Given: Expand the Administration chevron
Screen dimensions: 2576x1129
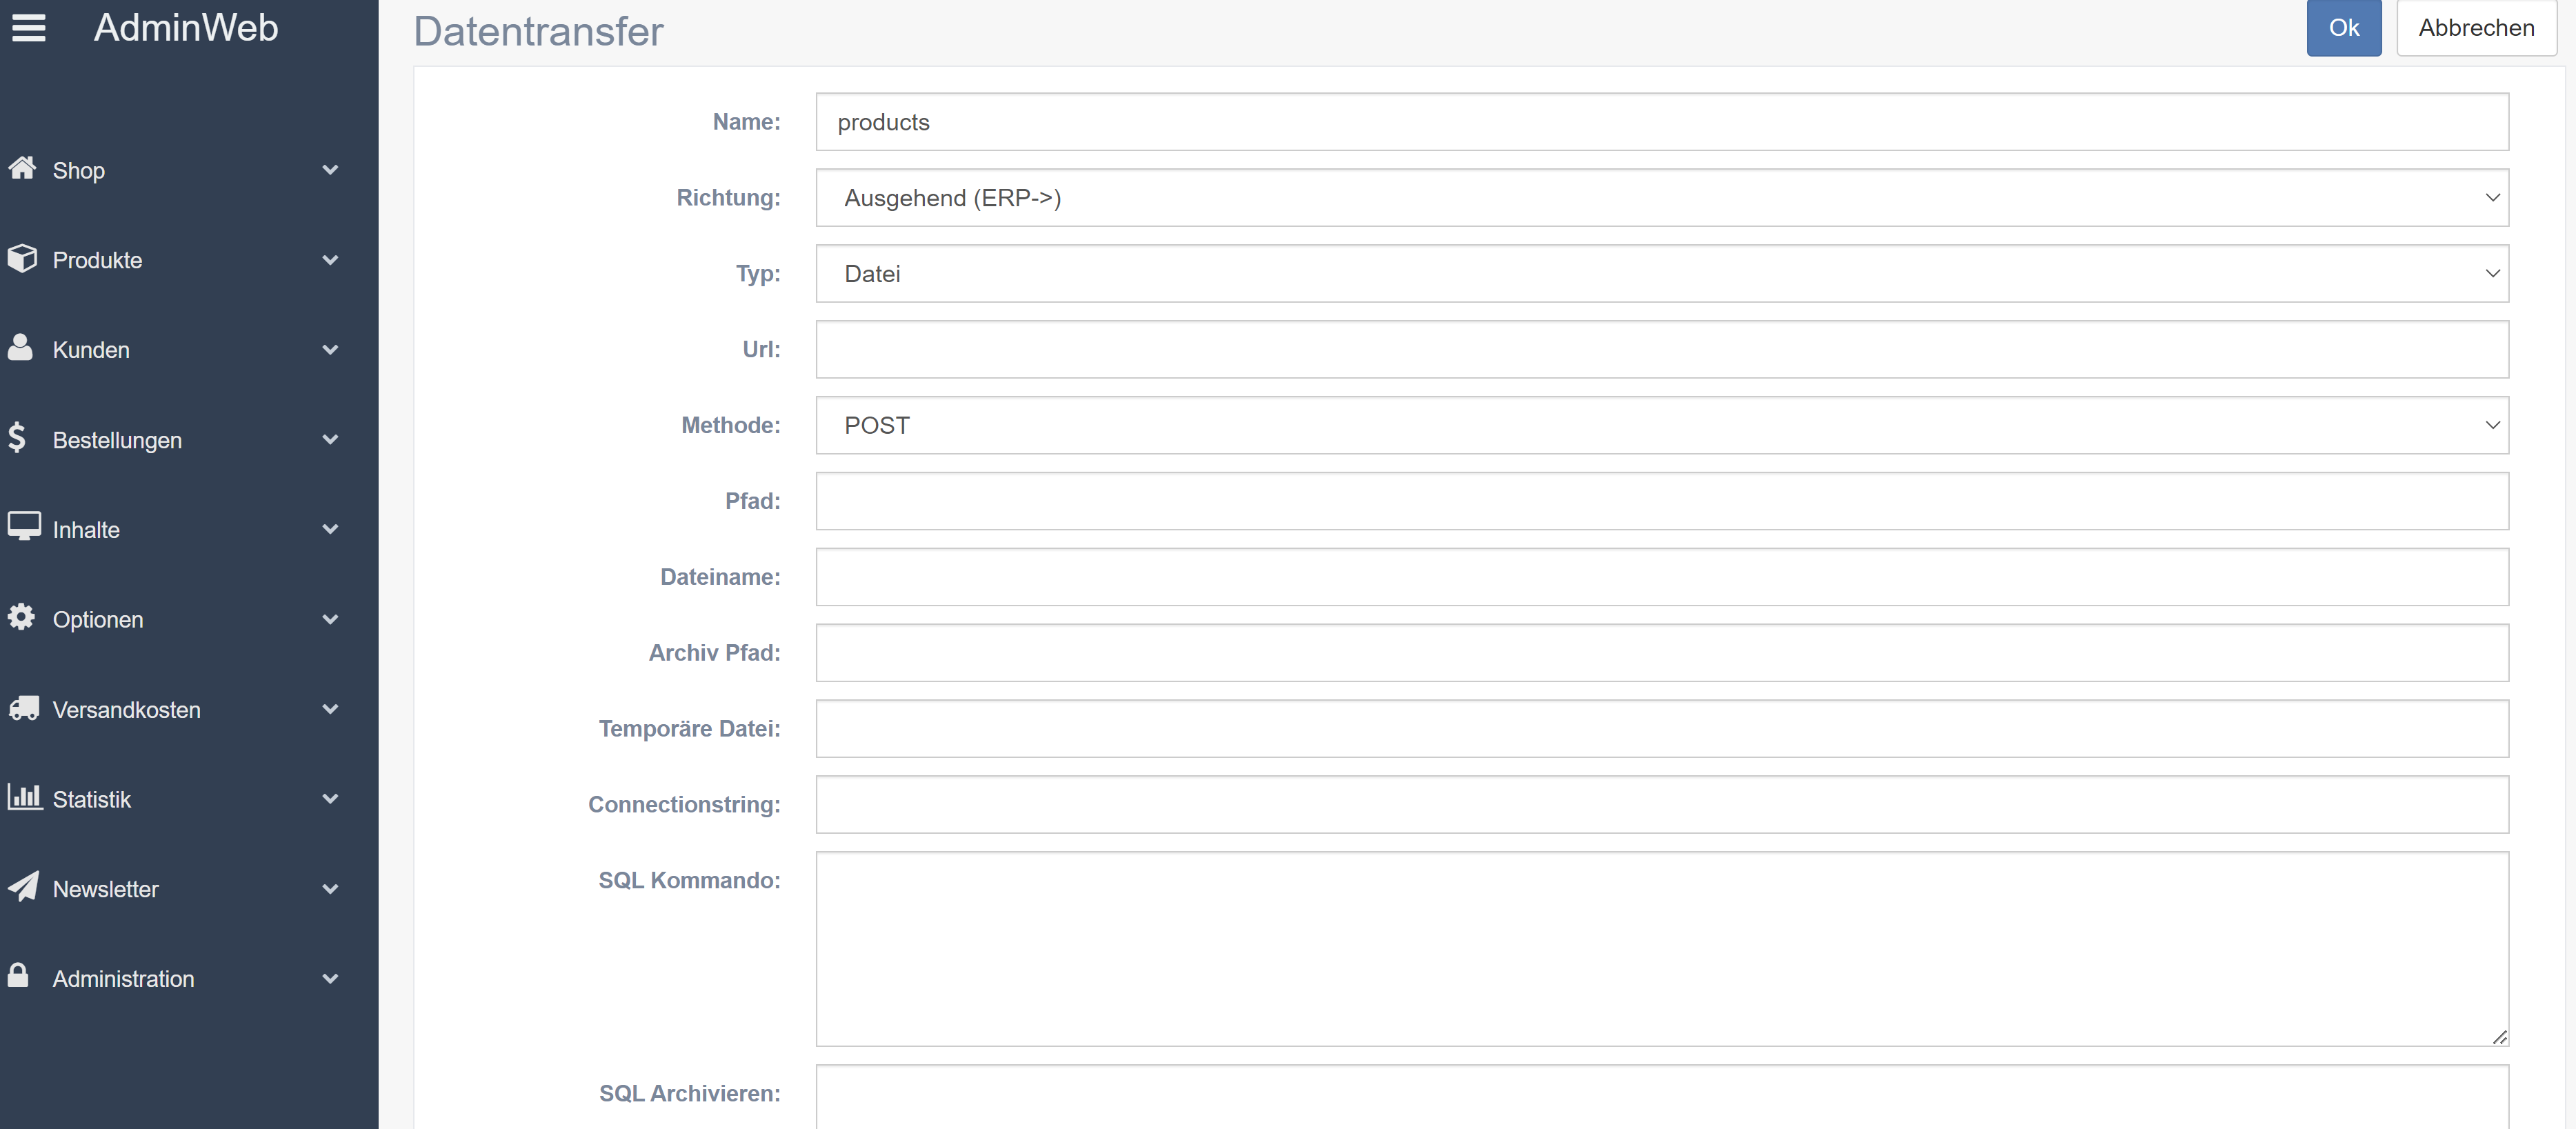Looking at the screenshot, I should pos(330,979).
